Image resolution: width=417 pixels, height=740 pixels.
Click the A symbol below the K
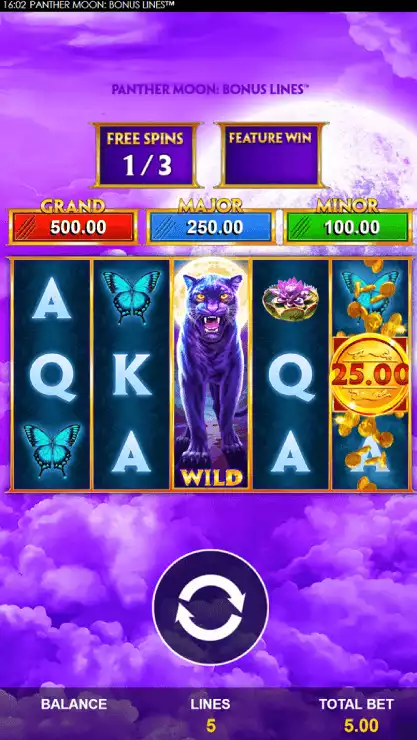131,452
